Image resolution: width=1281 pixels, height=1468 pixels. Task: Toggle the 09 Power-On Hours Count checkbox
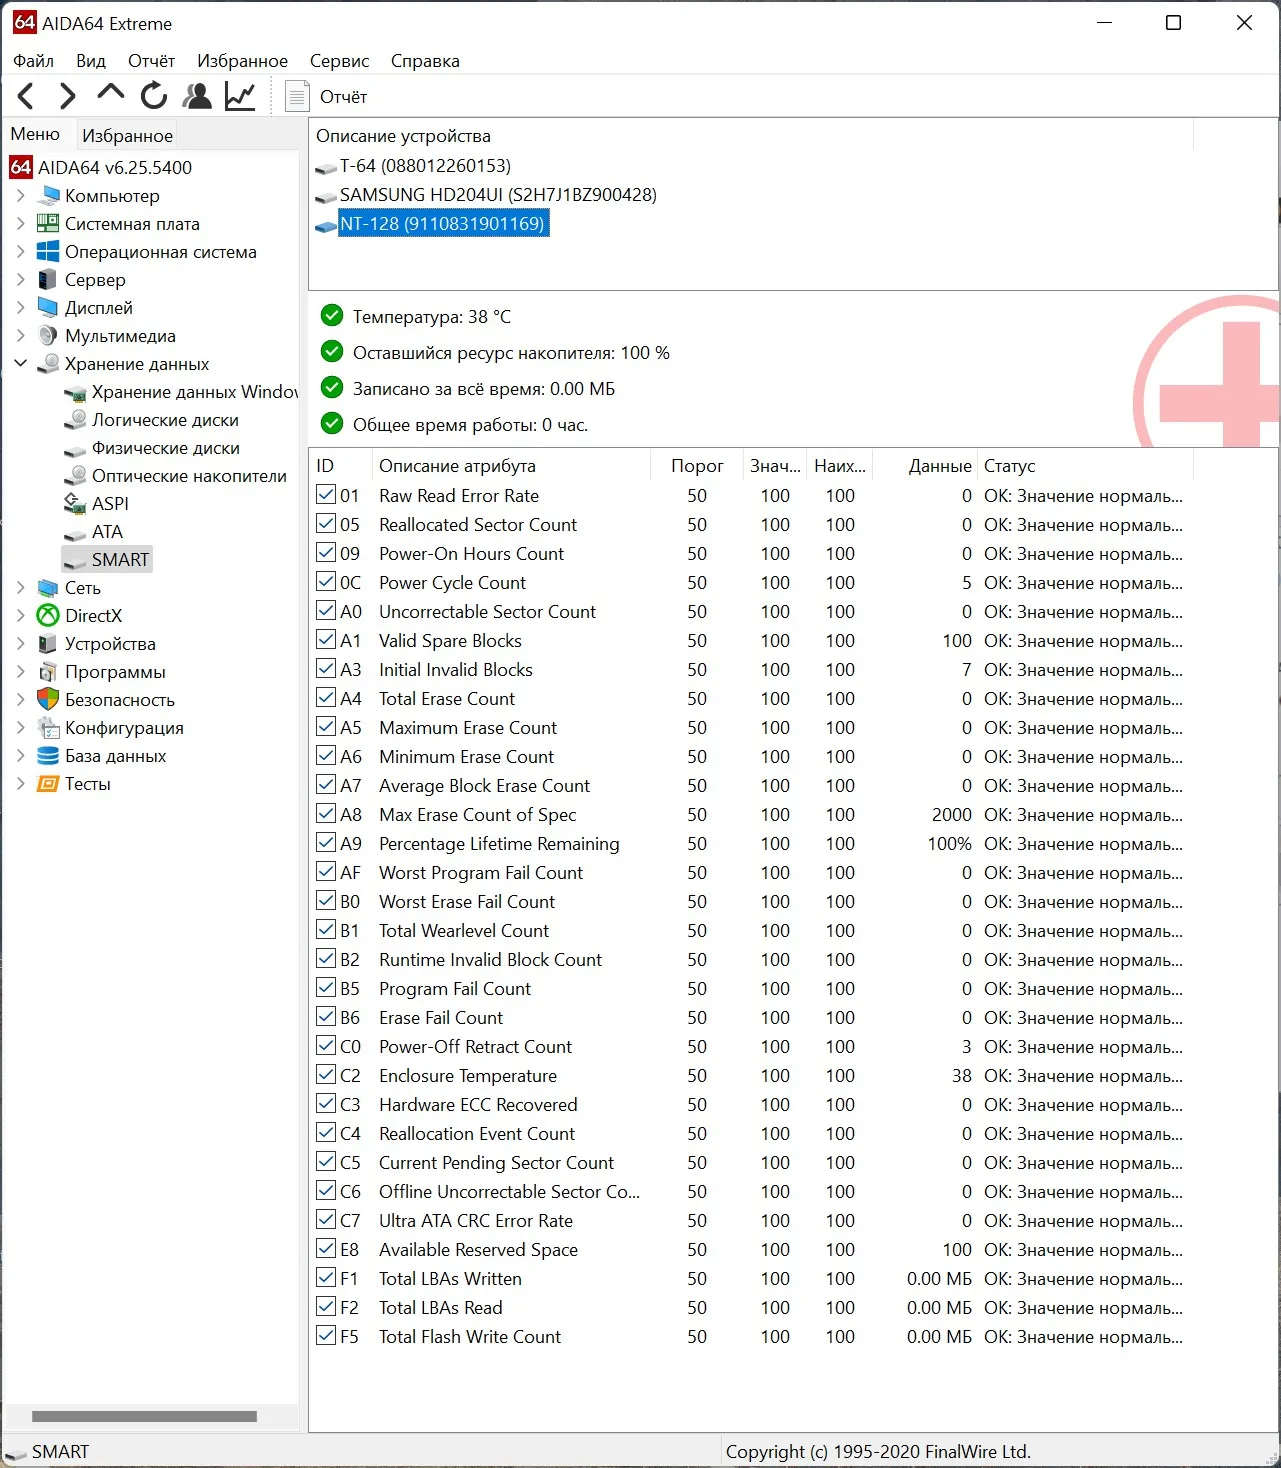(x=326, y=552)
